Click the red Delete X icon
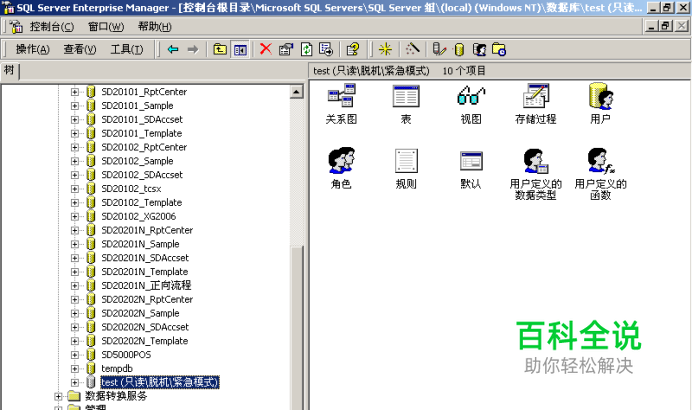This screenshot has height=410, width=692. (x=266, y=49)
